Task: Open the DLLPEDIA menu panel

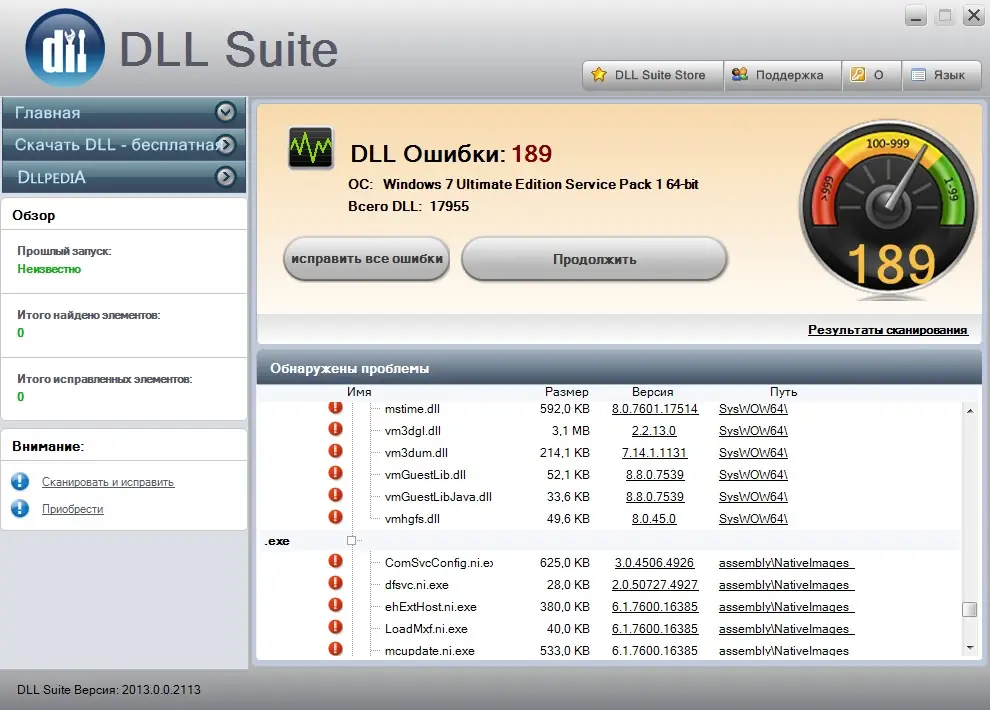Action: click(124, 177)
